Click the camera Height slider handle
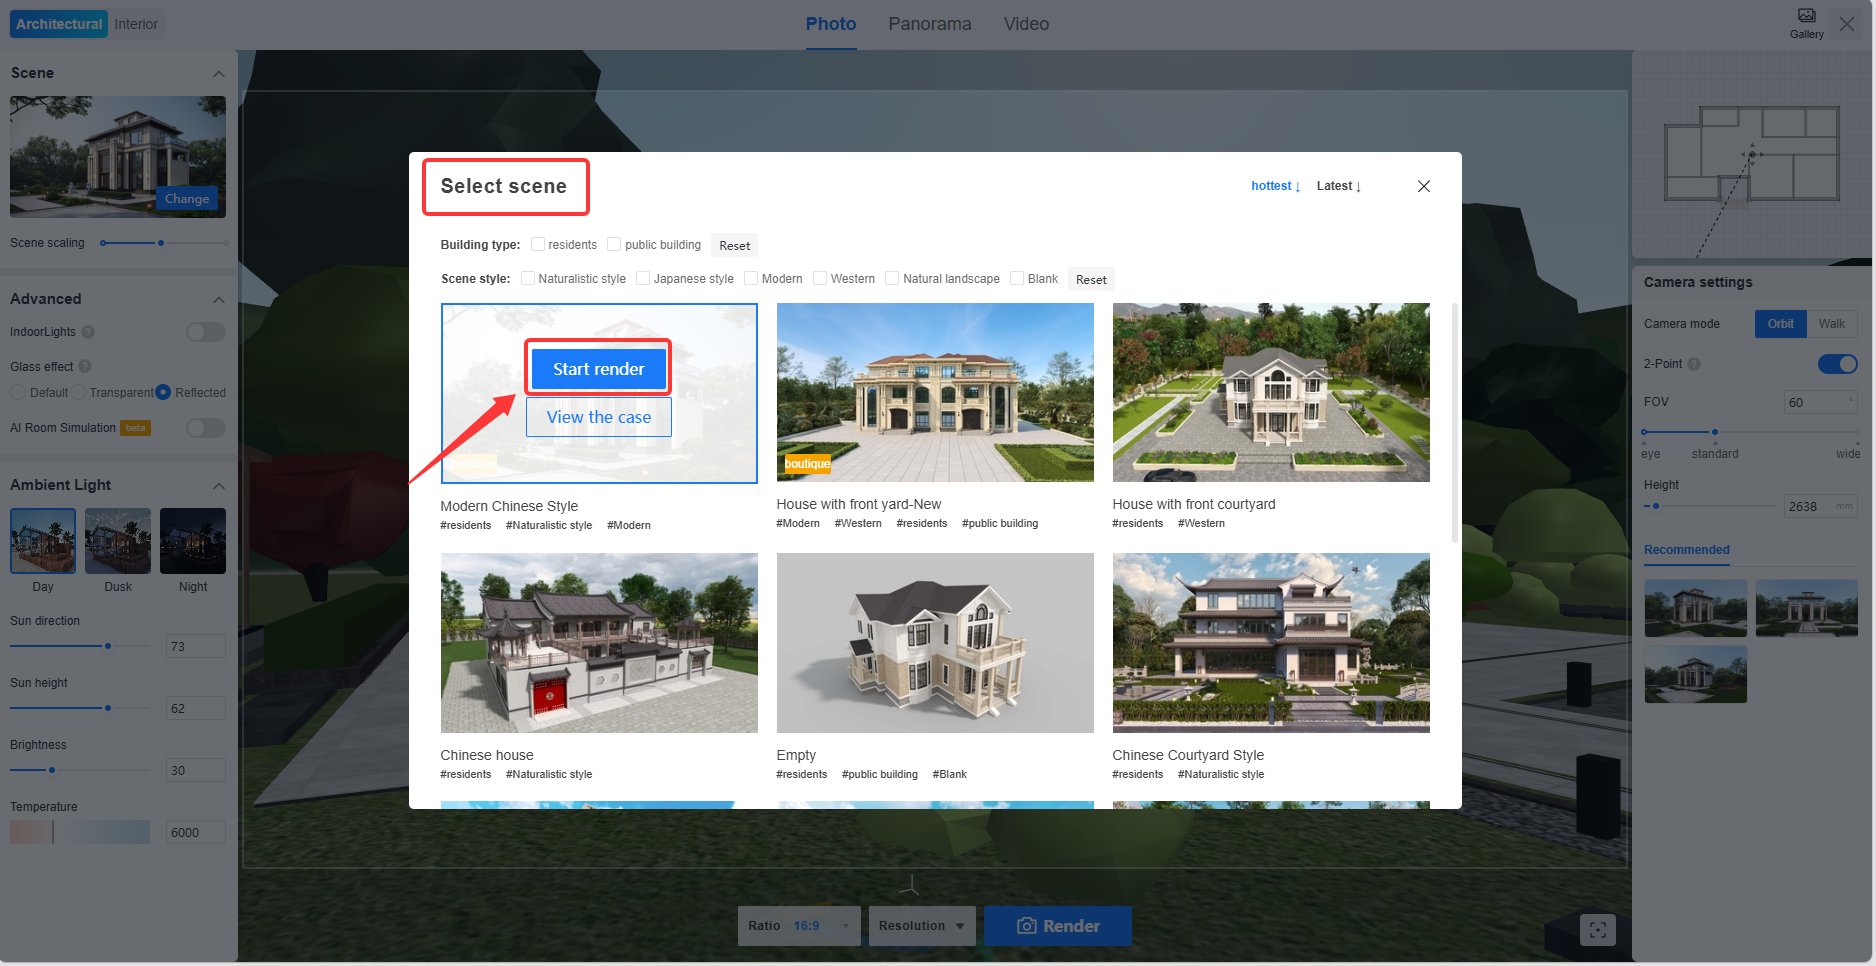This screenshot has width=1876, height=966. point(1656,506)
